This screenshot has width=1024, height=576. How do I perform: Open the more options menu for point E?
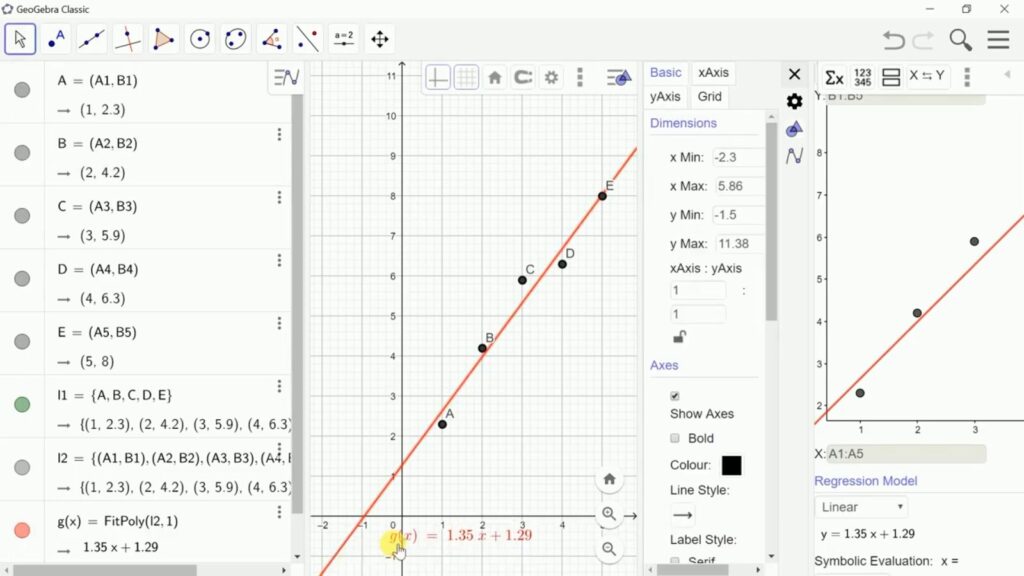click(x=280, y=323)
